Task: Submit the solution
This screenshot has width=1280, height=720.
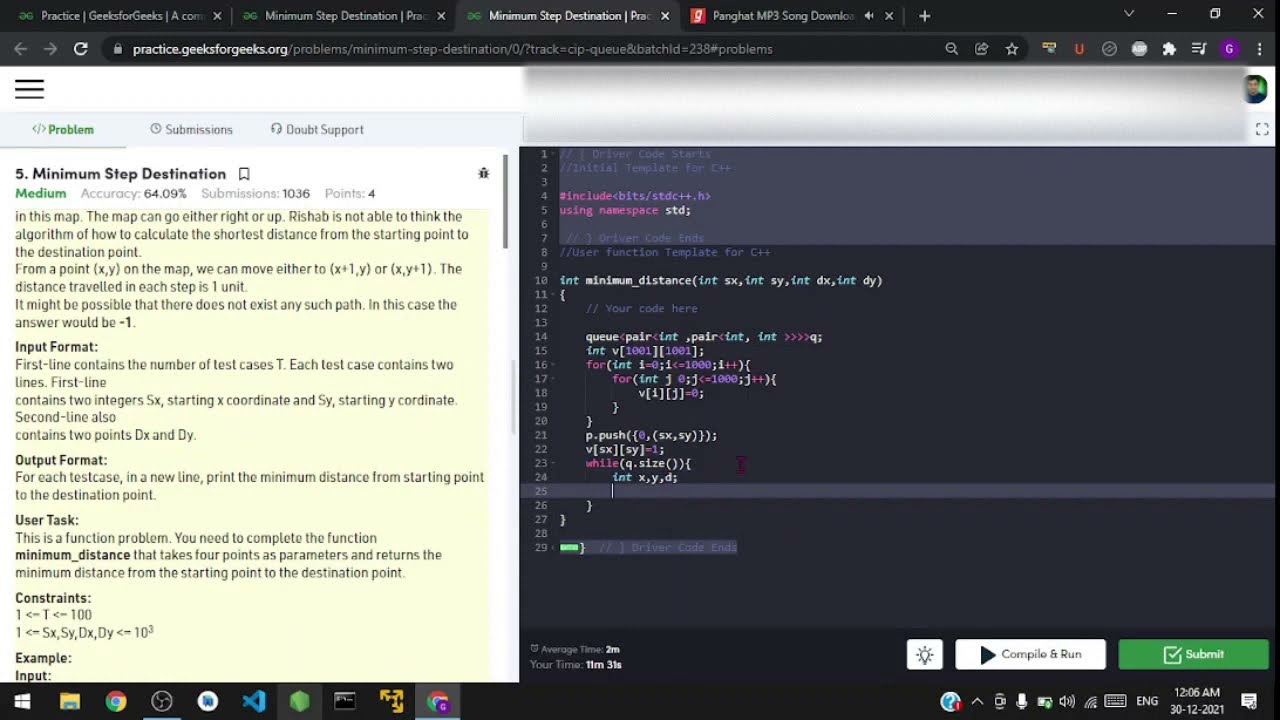Action: [1194, 655]
